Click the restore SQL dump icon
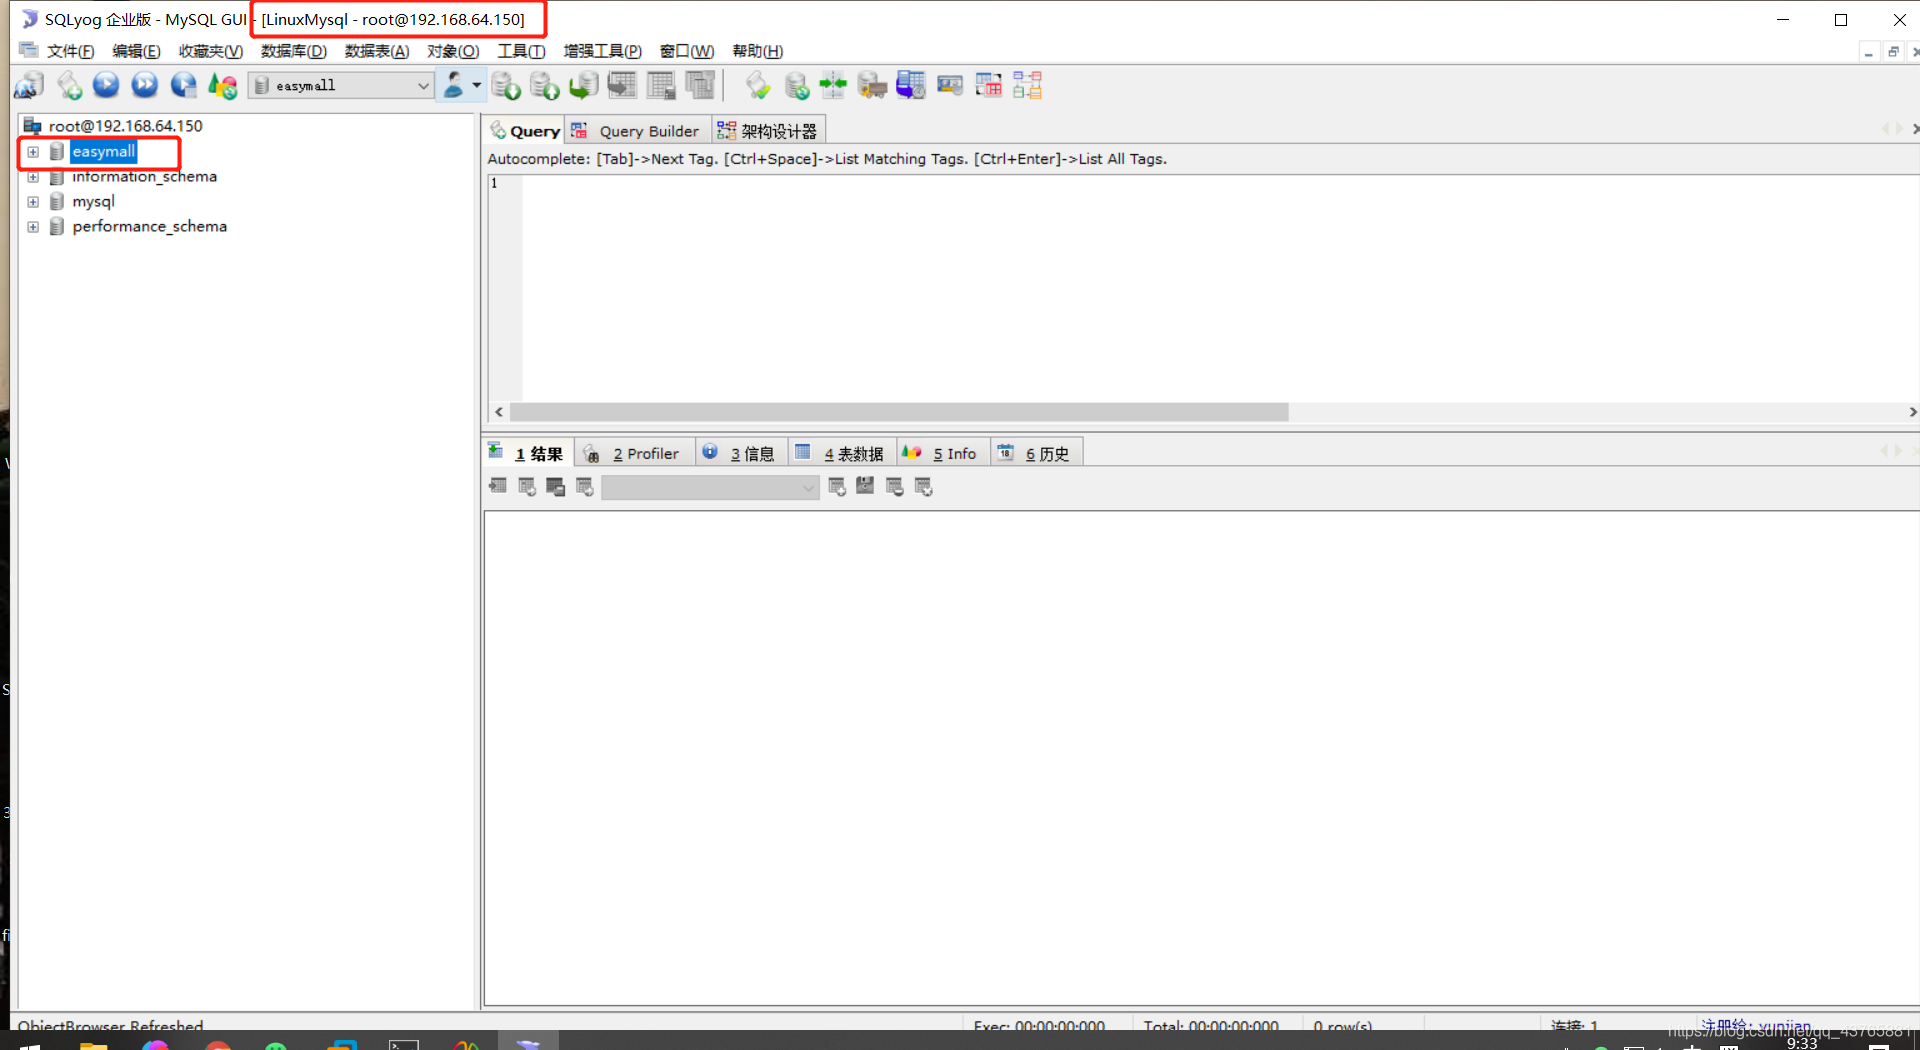 [x=583, y=86]
